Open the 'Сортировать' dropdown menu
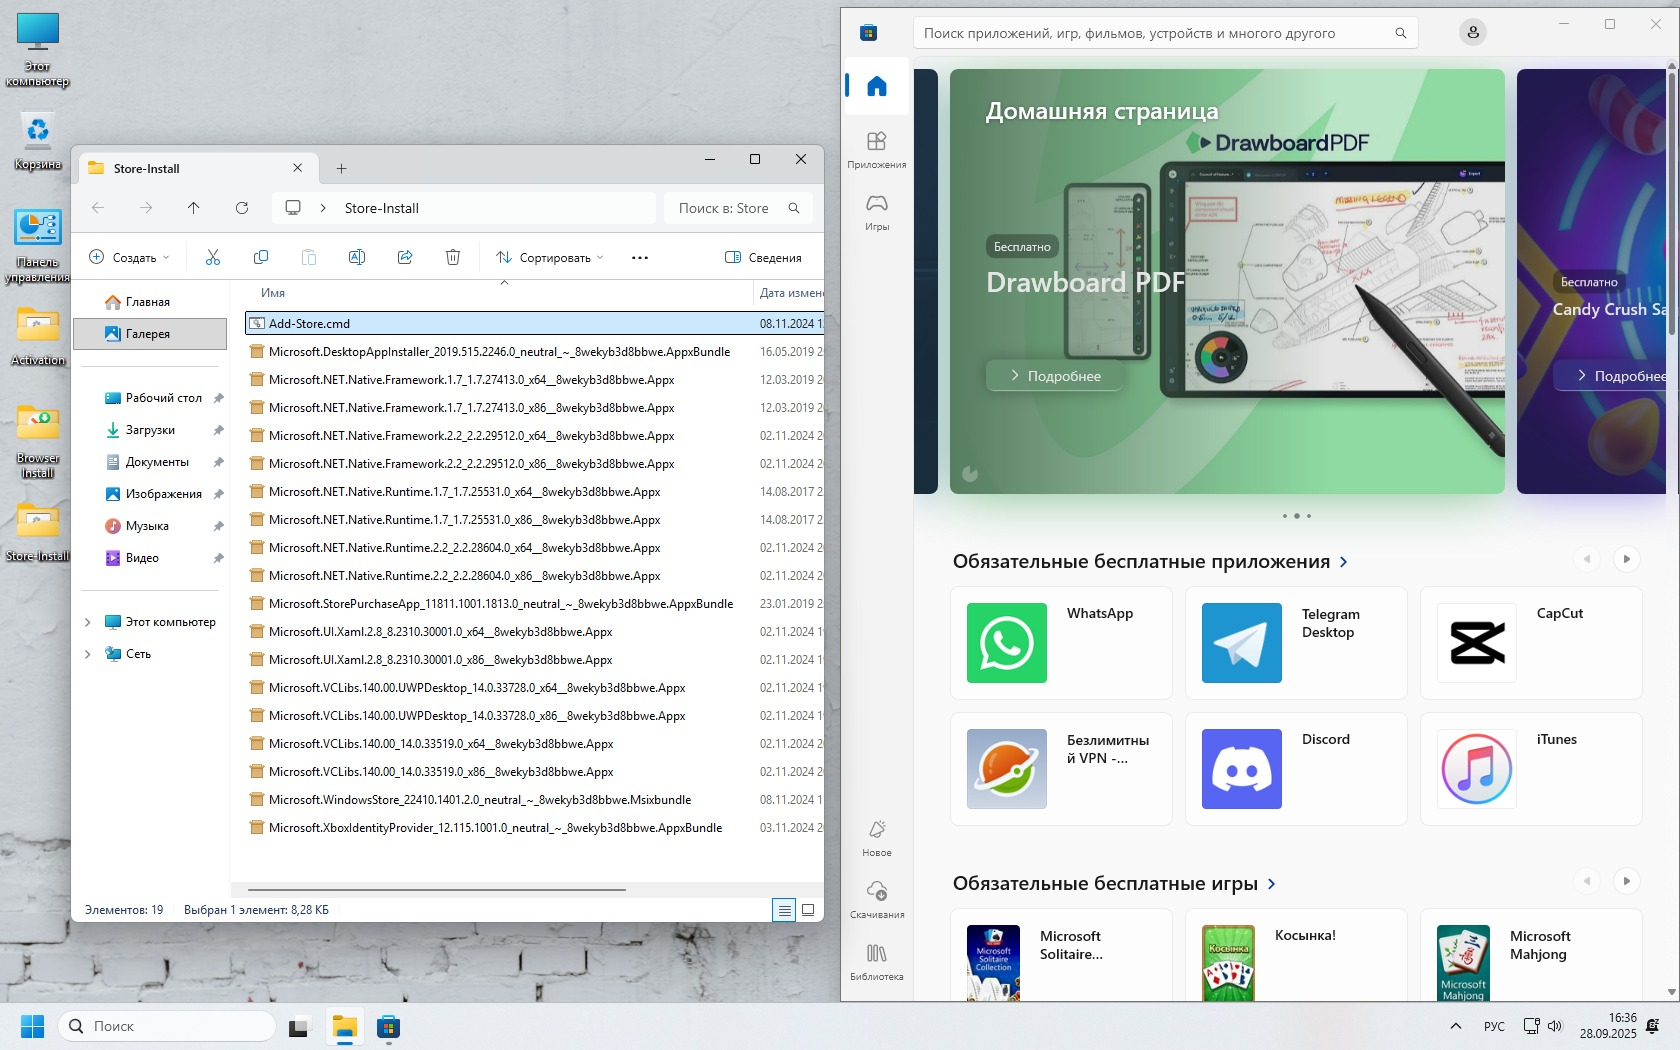1680x1050 pixels. point(550,258)
